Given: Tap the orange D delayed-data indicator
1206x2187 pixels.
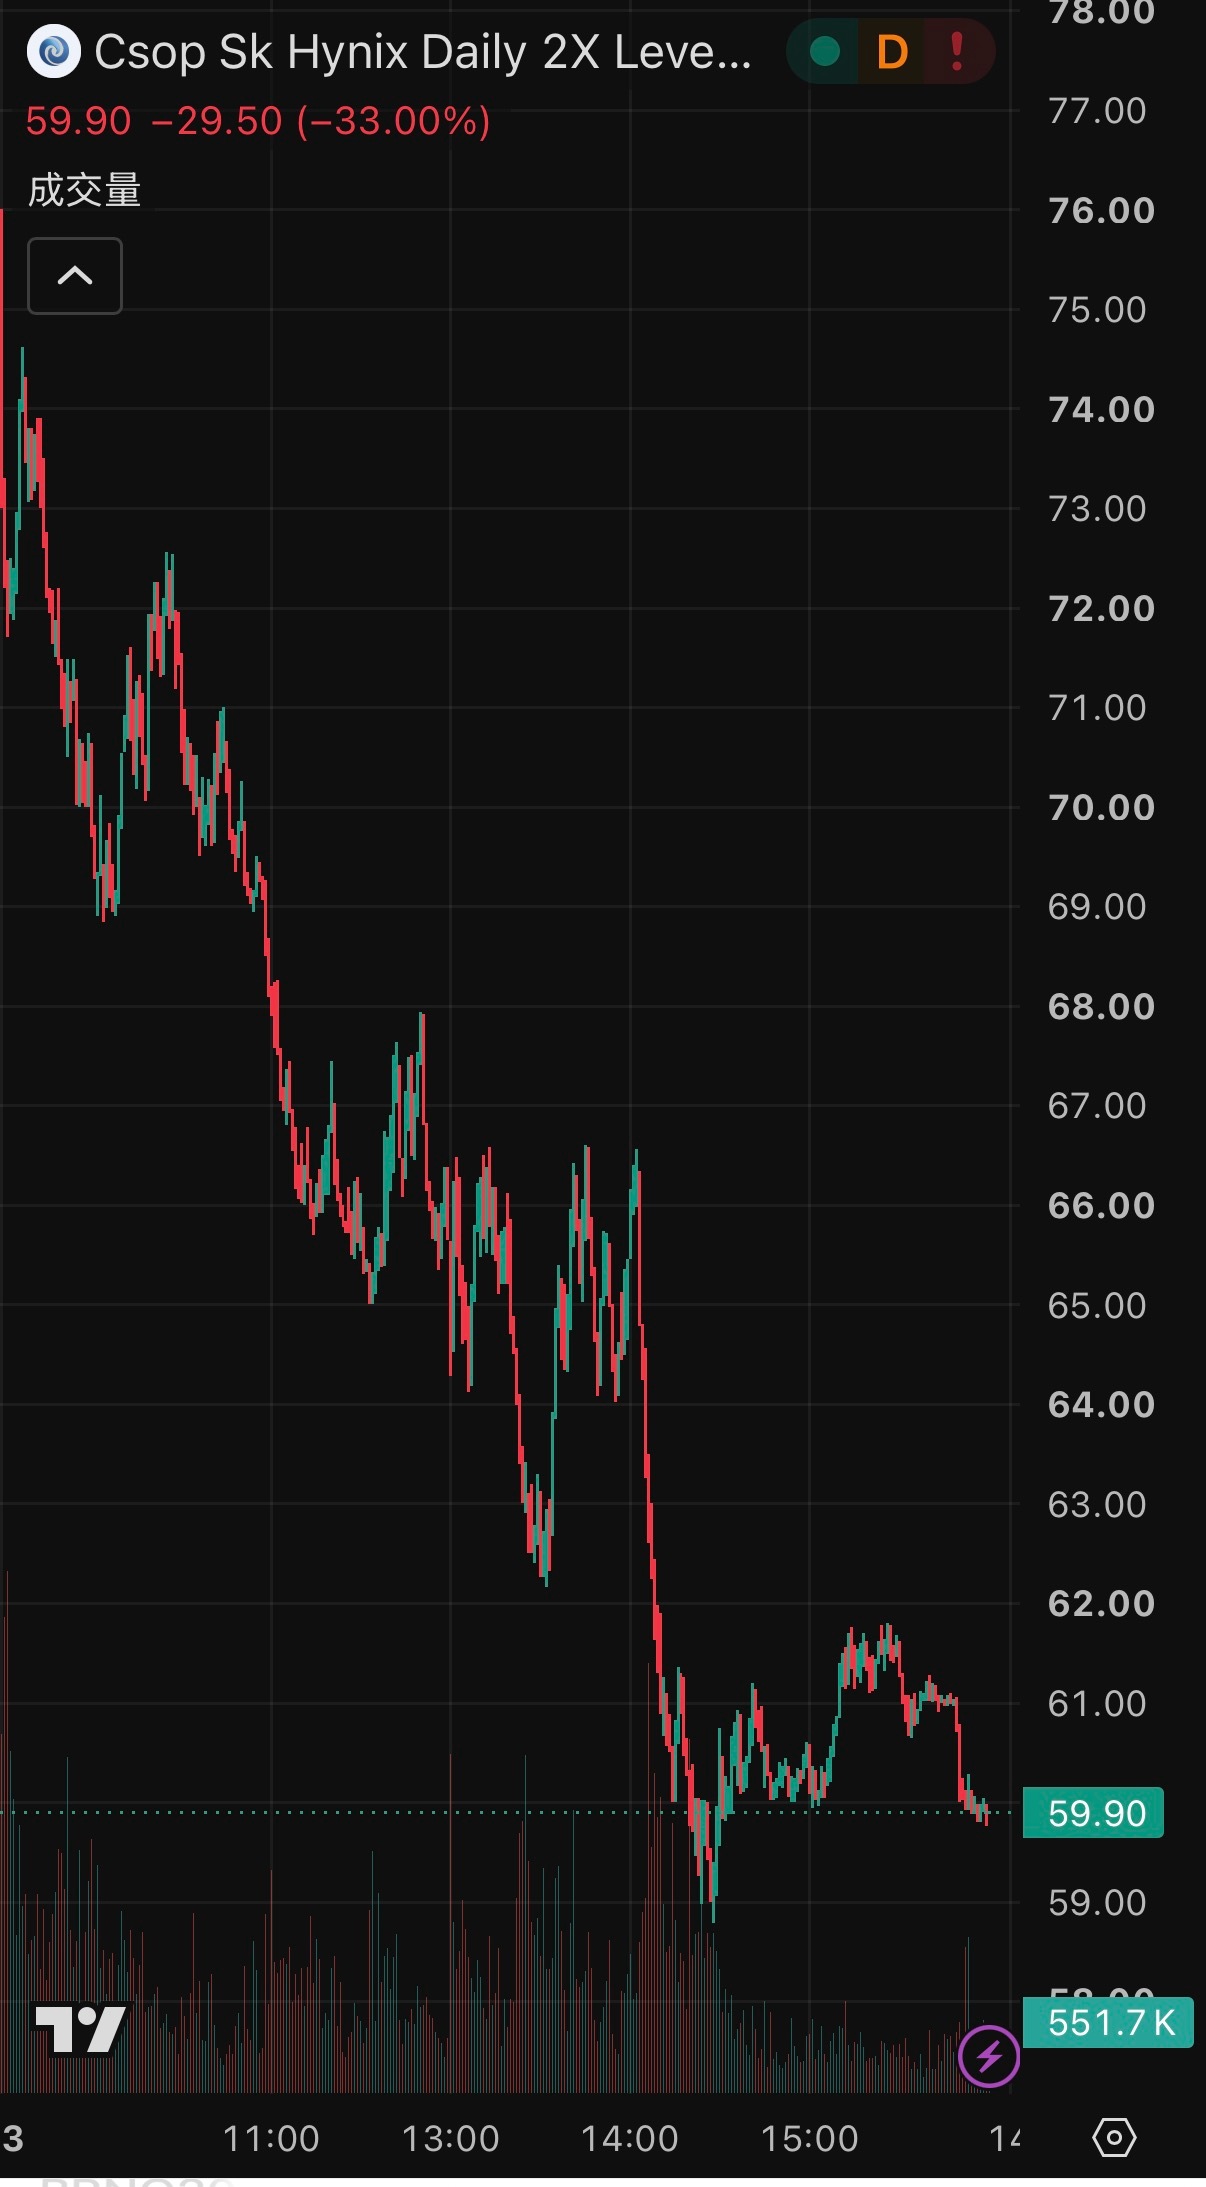Looking at the screenshot, I should [x=892, y=52].
